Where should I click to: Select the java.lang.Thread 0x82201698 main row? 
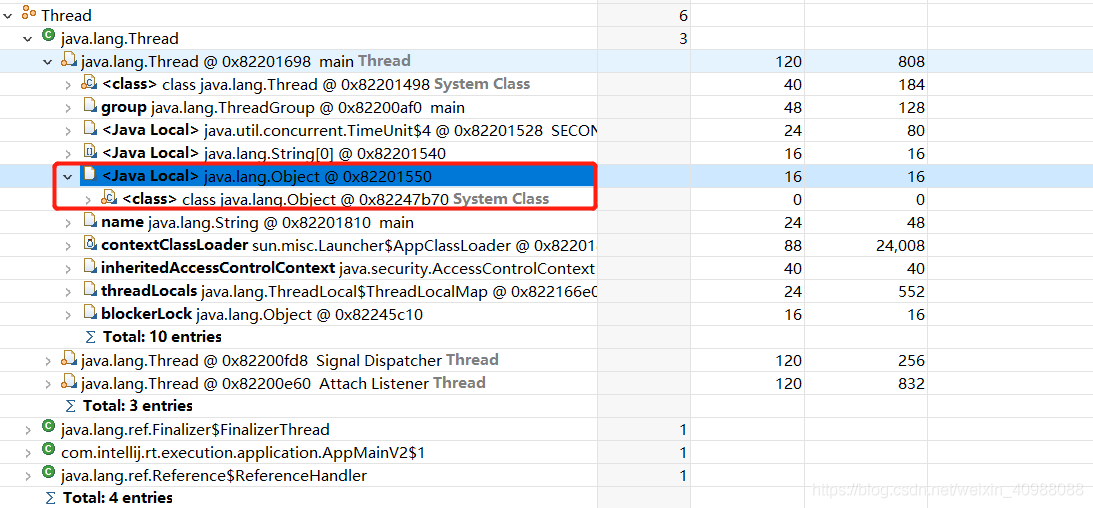(x=246, y=61)
